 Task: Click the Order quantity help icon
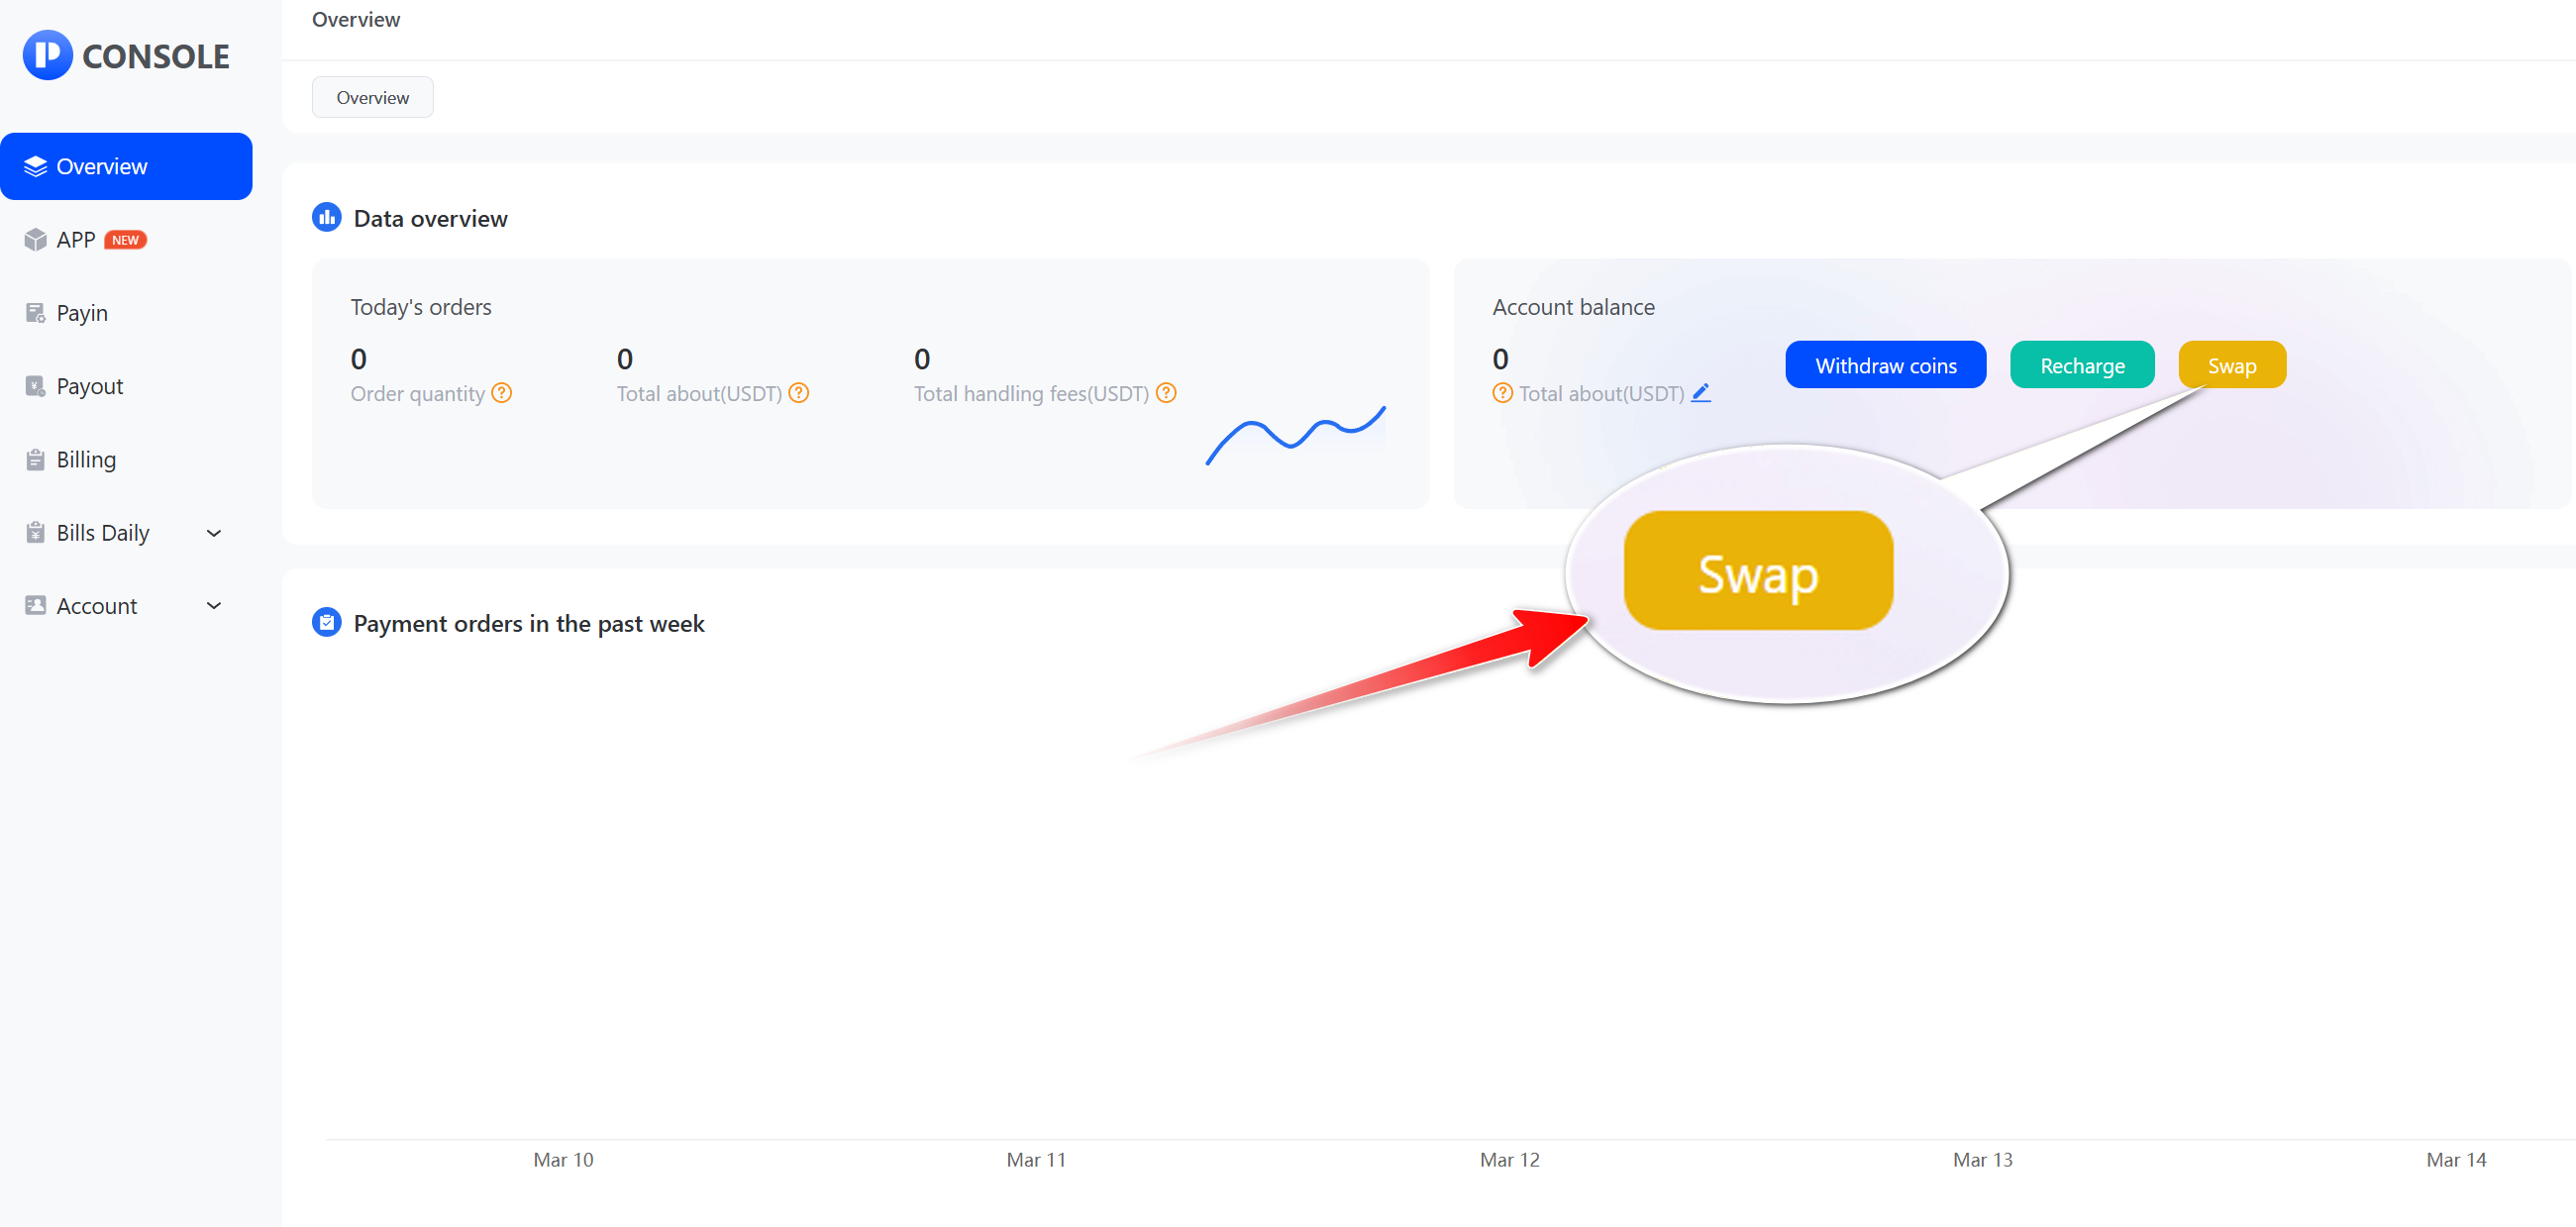pos(502,393)
